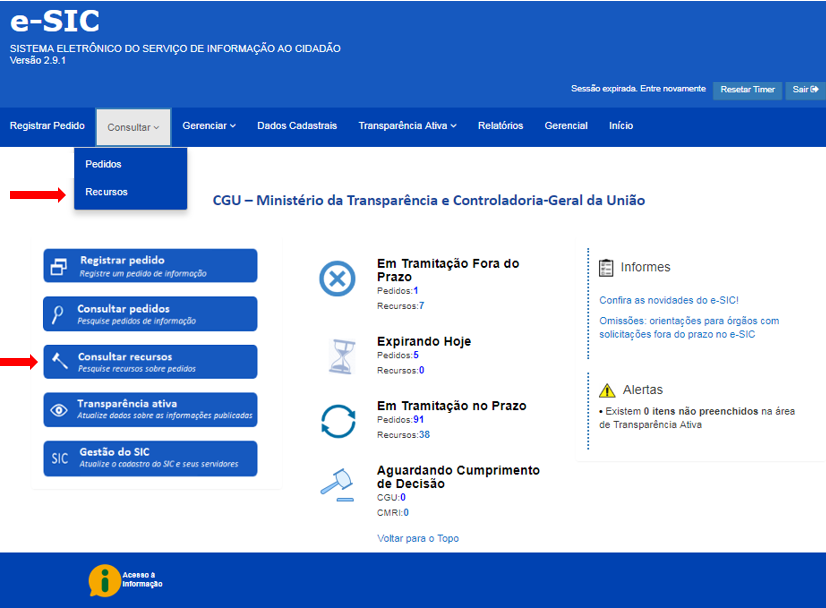Image resolution: width=826 pixels, height=608 pixels.
Task: Expand the Consultar dropdown menu
Action: (x=133, y=127)
